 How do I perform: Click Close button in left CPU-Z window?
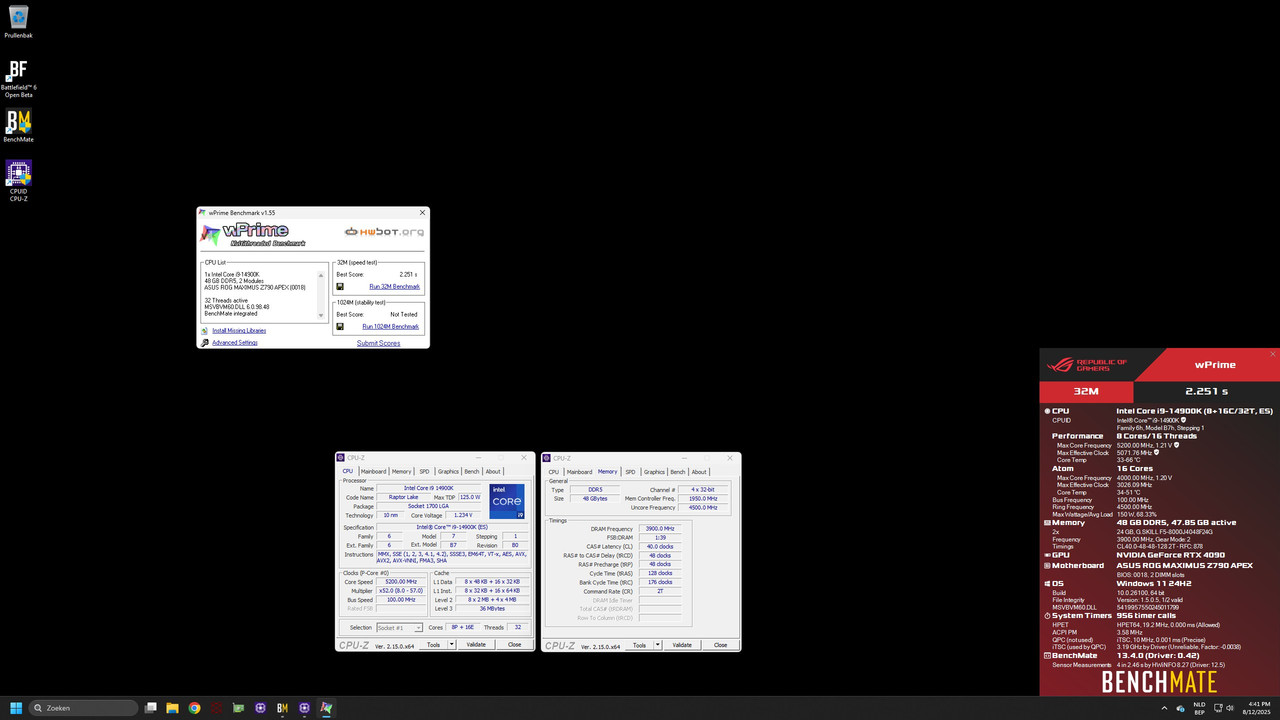coord(514,644)
